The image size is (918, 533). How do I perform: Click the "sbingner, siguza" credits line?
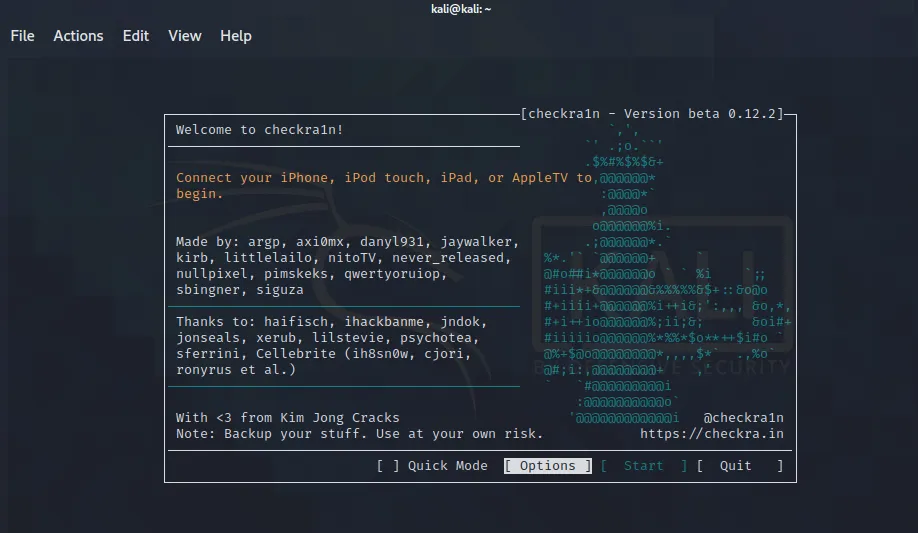click(239, 289)
